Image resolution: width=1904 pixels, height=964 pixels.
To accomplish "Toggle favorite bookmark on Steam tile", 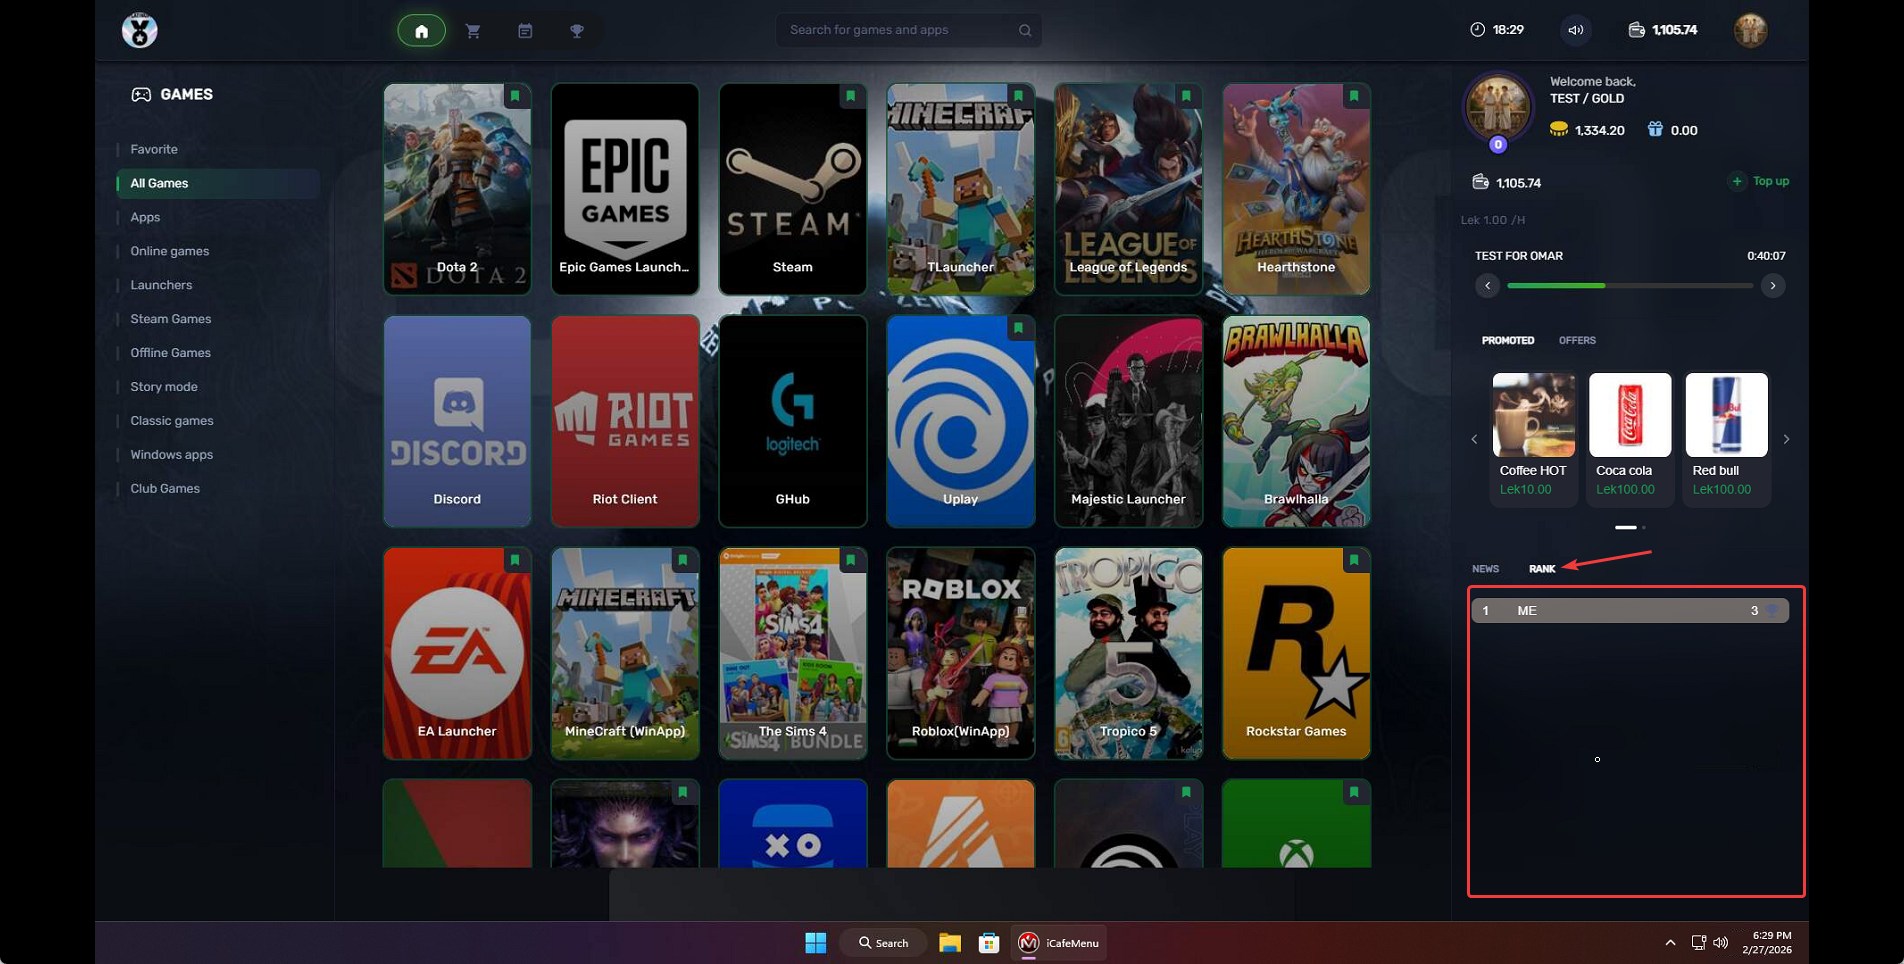I will tap(850, 96).
